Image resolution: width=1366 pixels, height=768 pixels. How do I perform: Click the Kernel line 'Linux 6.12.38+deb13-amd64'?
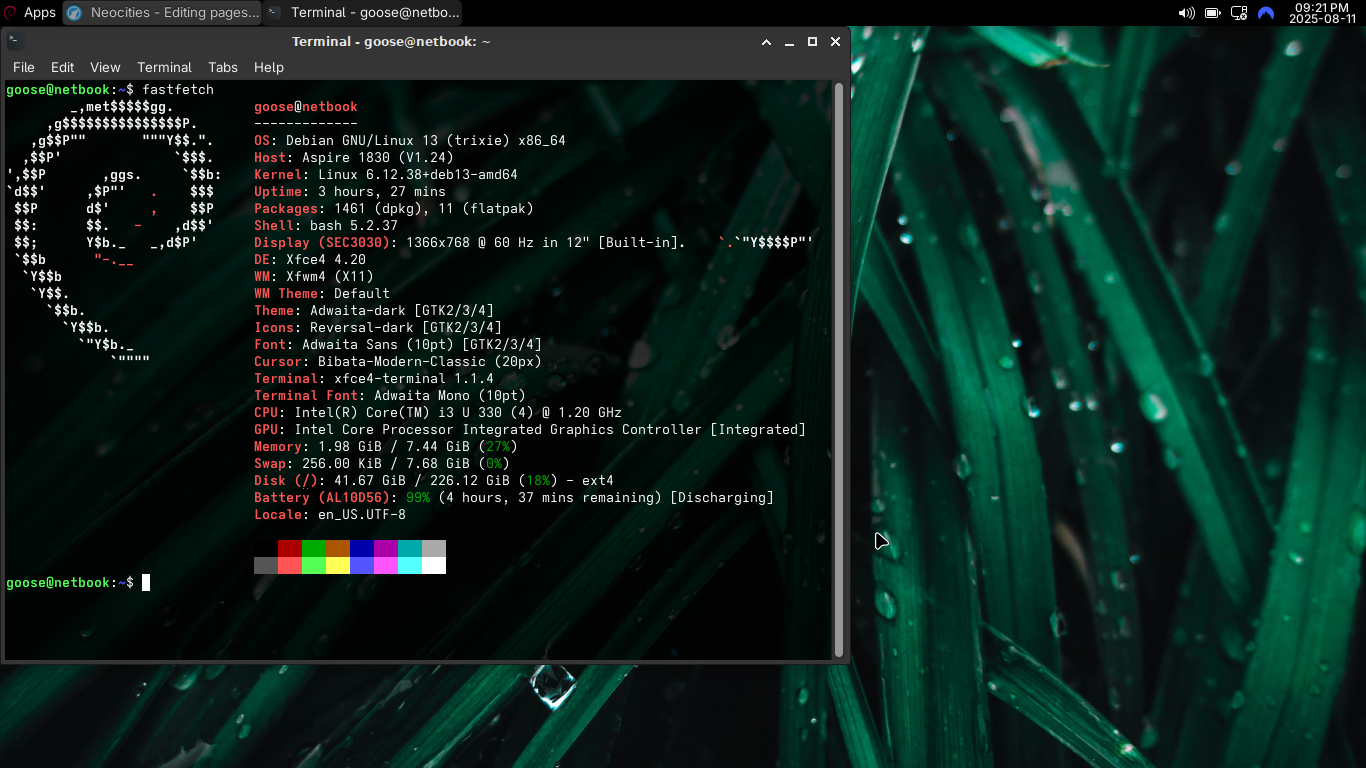[x=386, y=175]
